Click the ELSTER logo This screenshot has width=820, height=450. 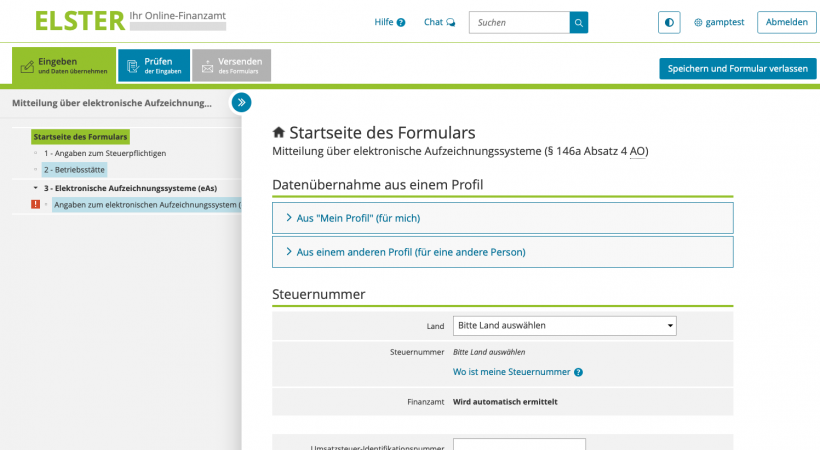point(80,21)
